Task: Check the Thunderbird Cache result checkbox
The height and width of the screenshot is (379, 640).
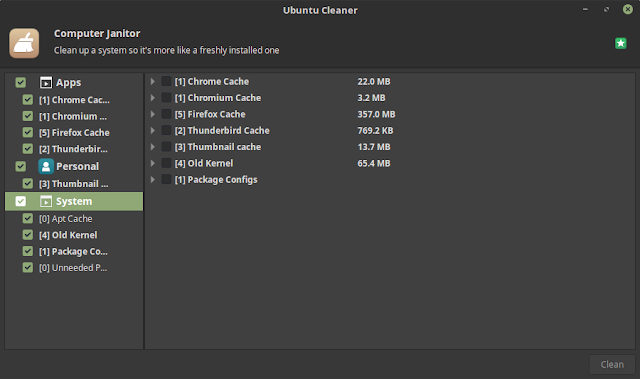Action: [x=166, y=130]
